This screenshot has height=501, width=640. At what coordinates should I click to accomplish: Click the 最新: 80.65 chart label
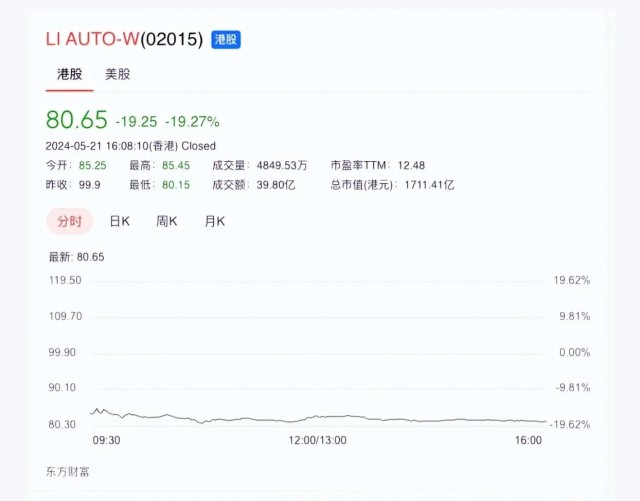coord(76,257)
